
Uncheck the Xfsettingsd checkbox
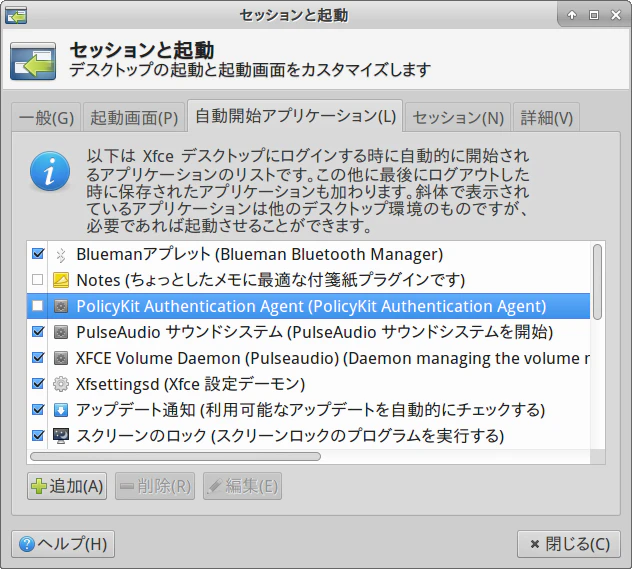38,383
